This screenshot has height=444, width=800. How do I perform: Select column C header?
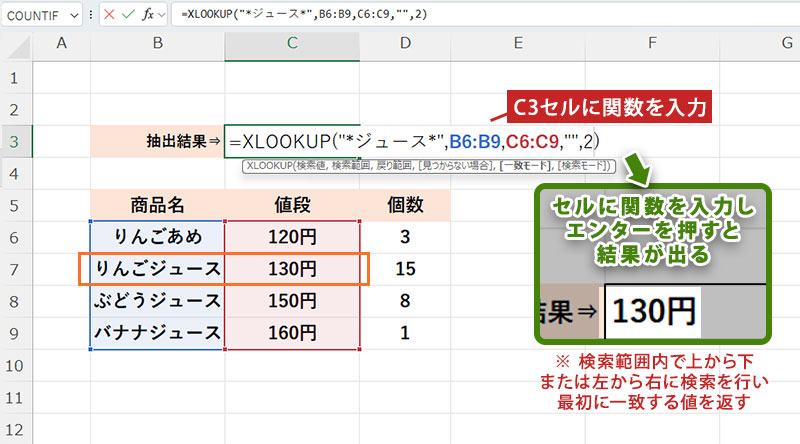pyautogui.click(x=292, y=43)
